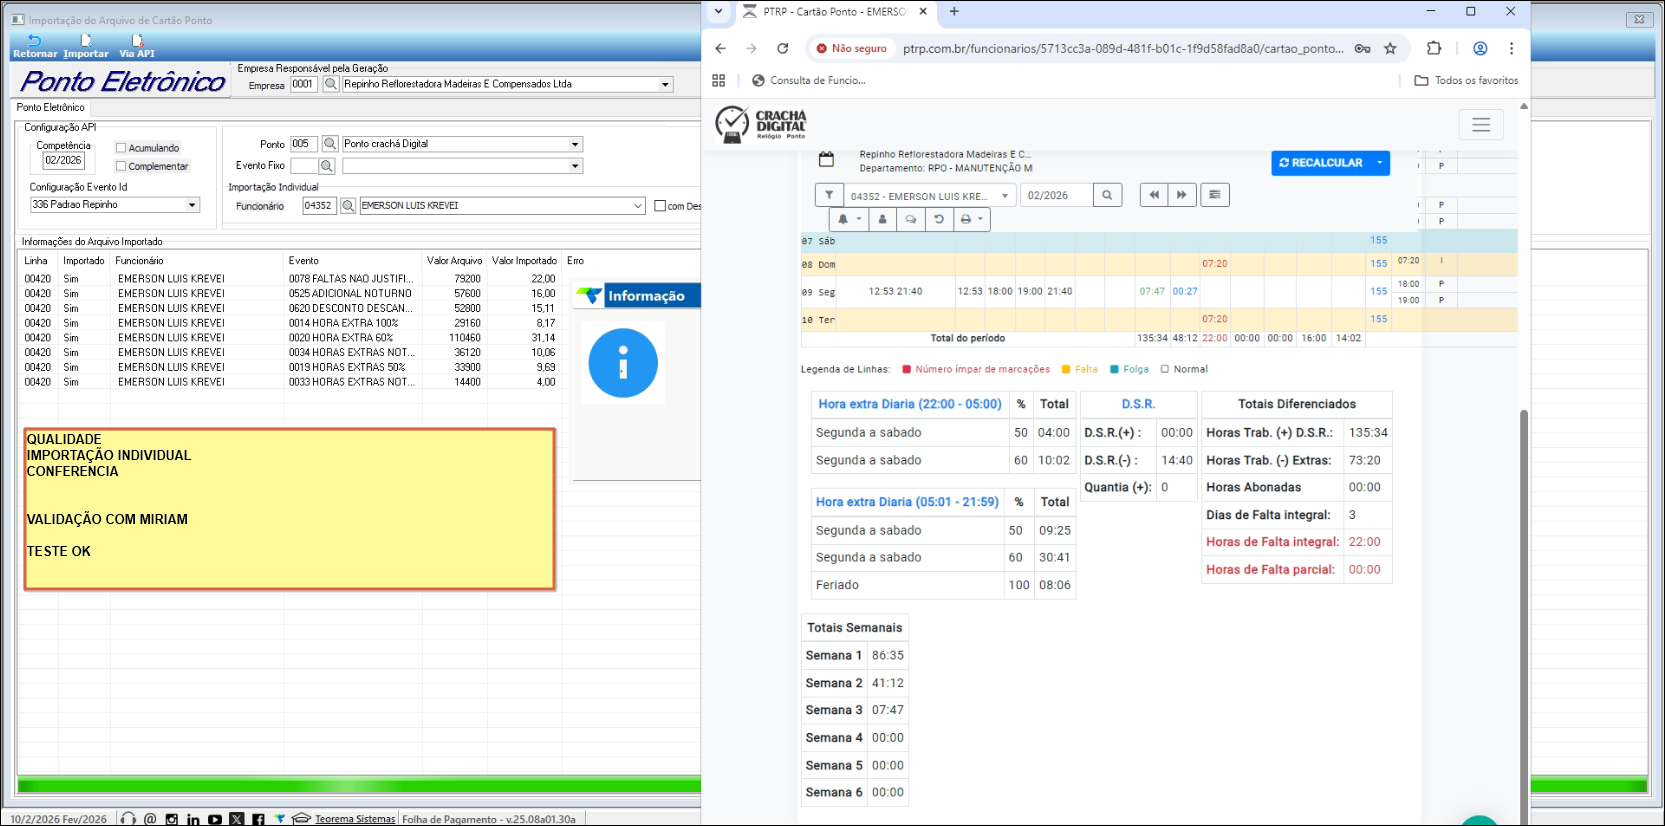Click the Teorema Sistemas link in the status bar
The height and width of the screenshot is (826, 1665).
click(x=354, y=819)
